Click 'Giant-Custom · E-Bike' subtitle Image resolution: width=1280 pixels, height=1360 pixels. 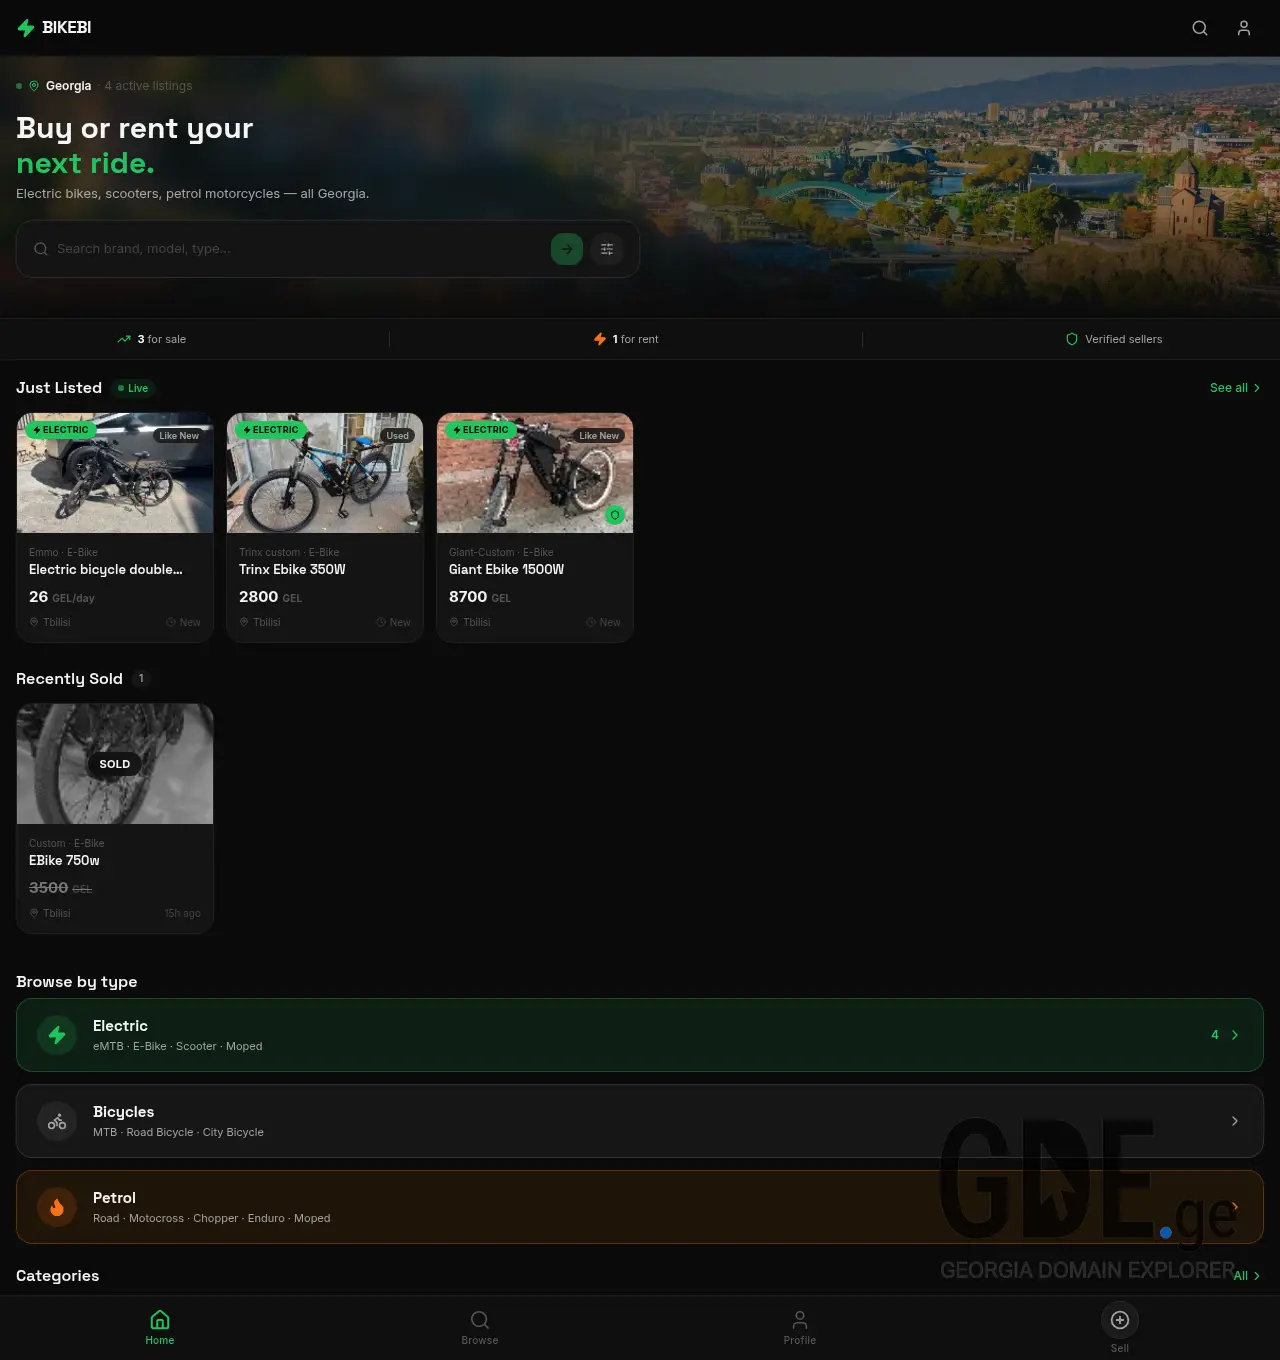[x=501, y=552]
